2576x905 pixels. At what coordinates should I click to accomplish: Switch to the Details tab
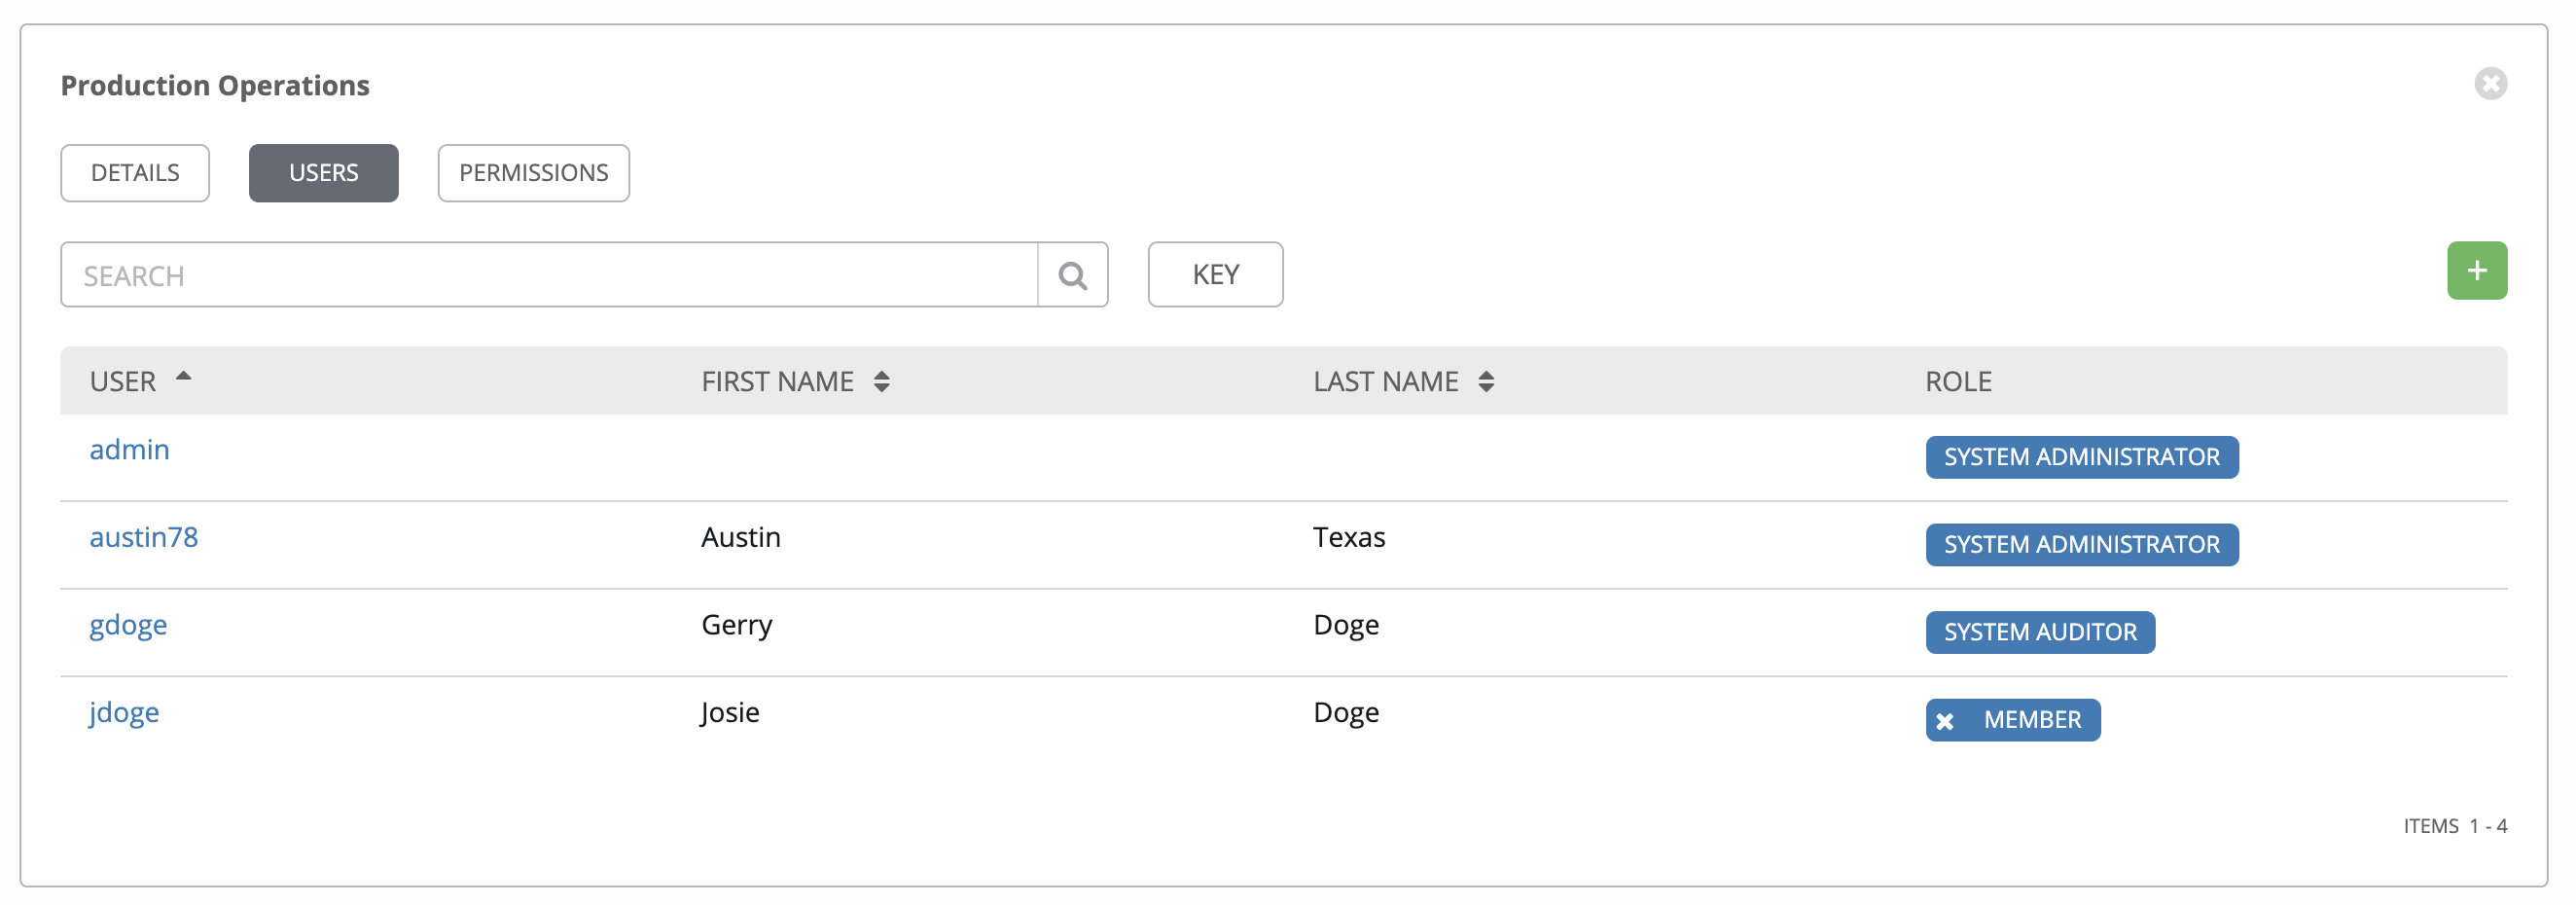click(135, 173)
